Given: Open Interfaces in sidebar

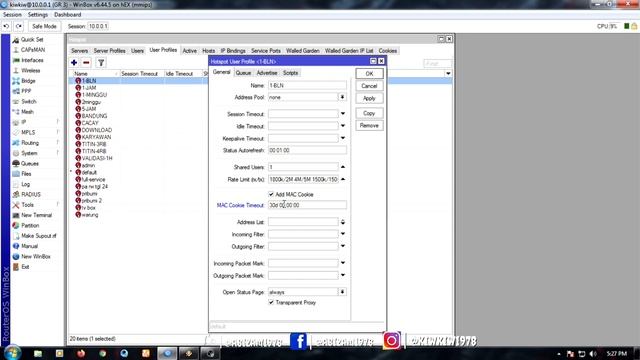Looking at the screenshot, I should click(32, 60).
